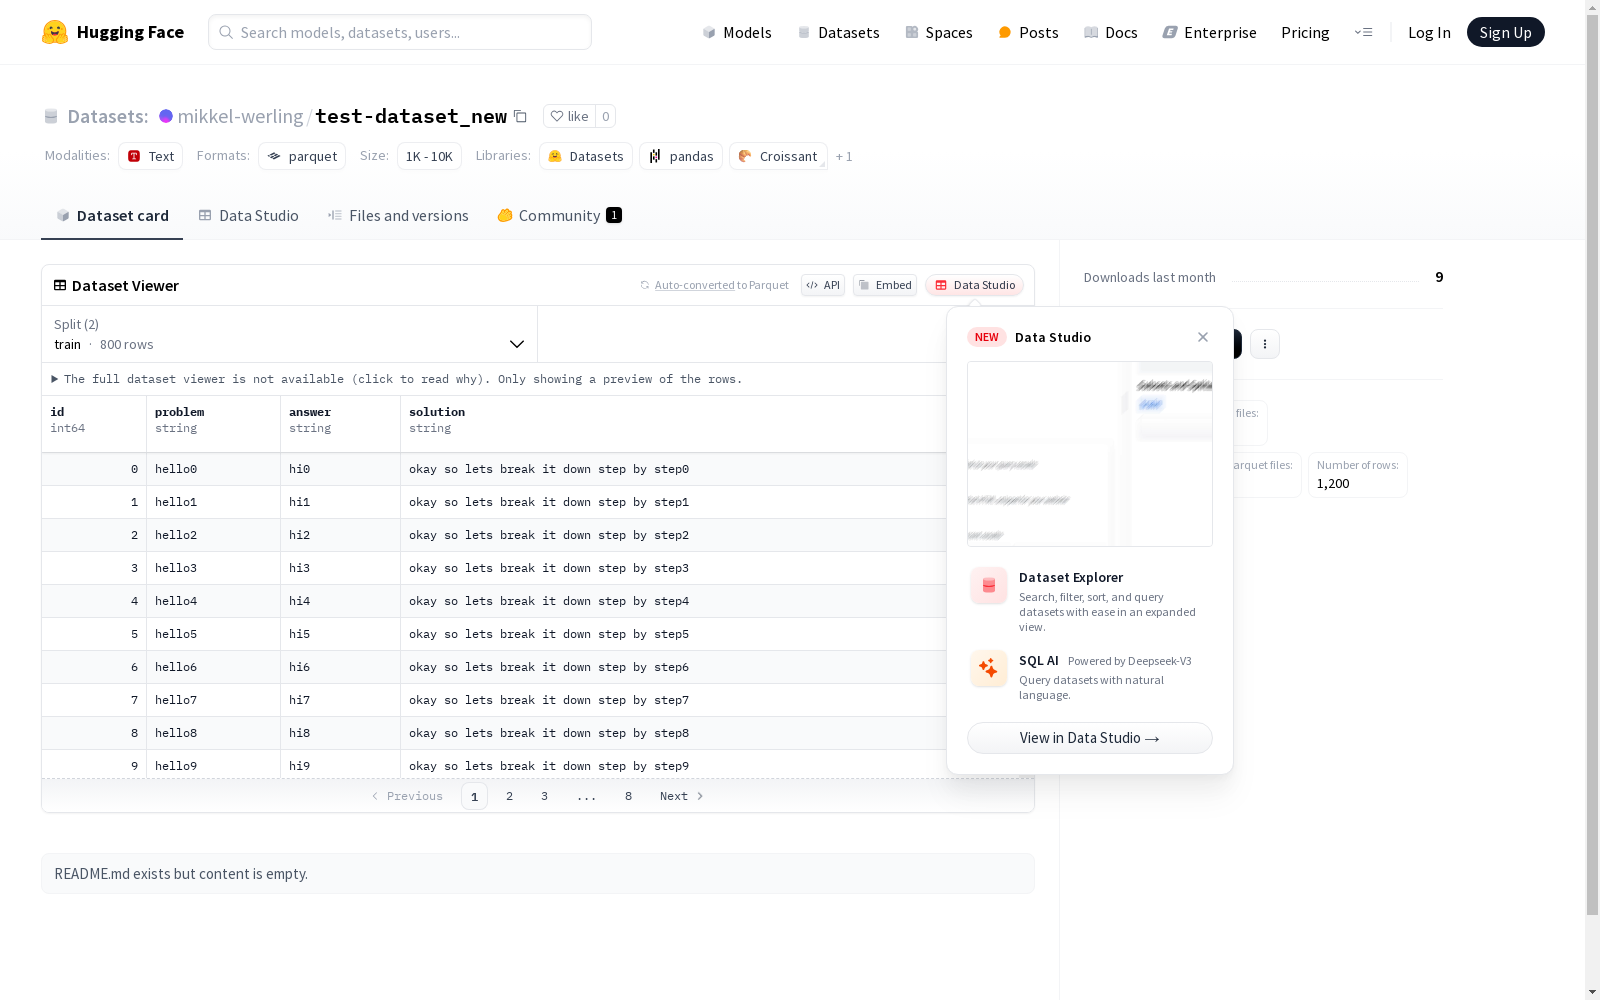Click the Data Studio preview thumbnail
Screen dimensions: 1600x1000
click(x=1089, y=454)
